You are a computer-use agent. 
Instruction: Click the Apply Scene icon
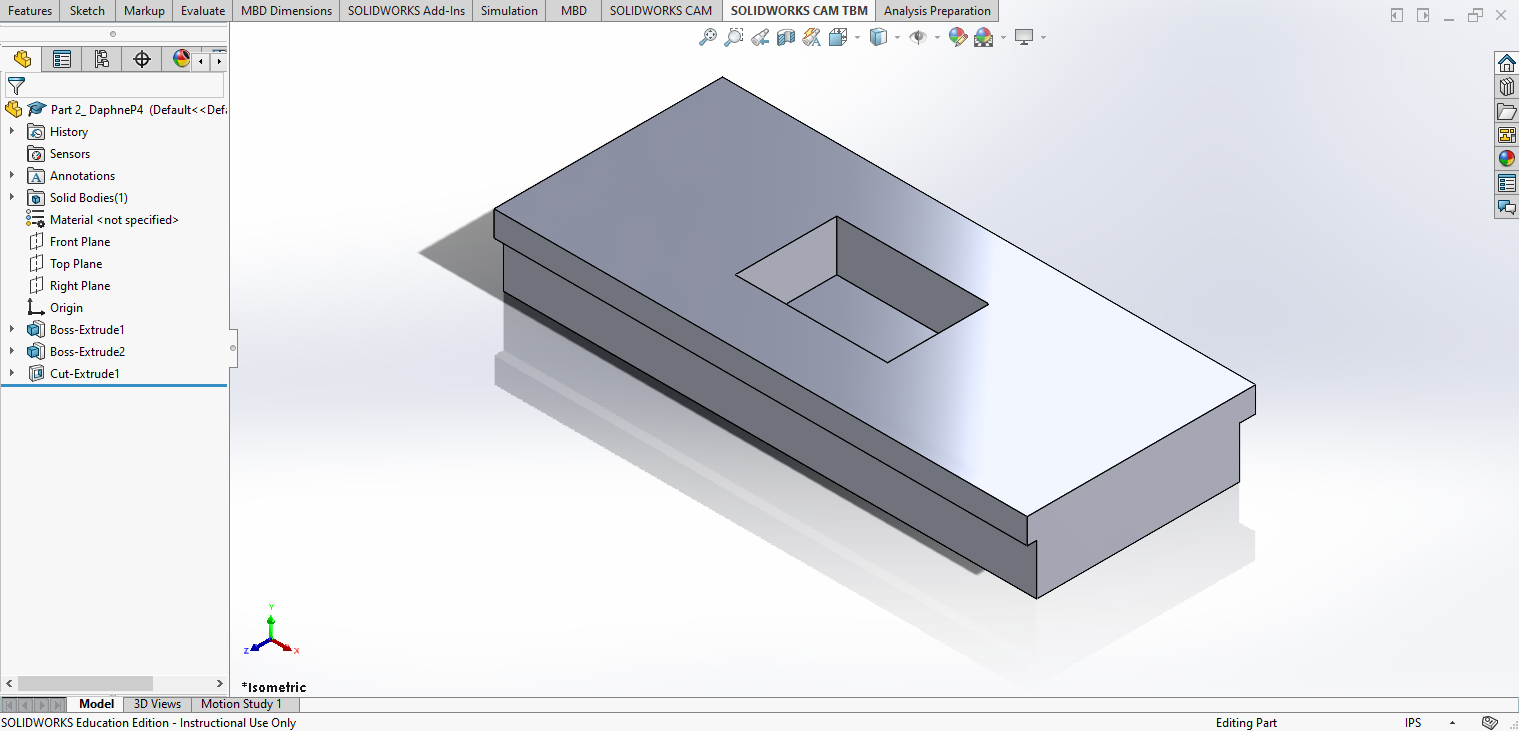[984, 37]
